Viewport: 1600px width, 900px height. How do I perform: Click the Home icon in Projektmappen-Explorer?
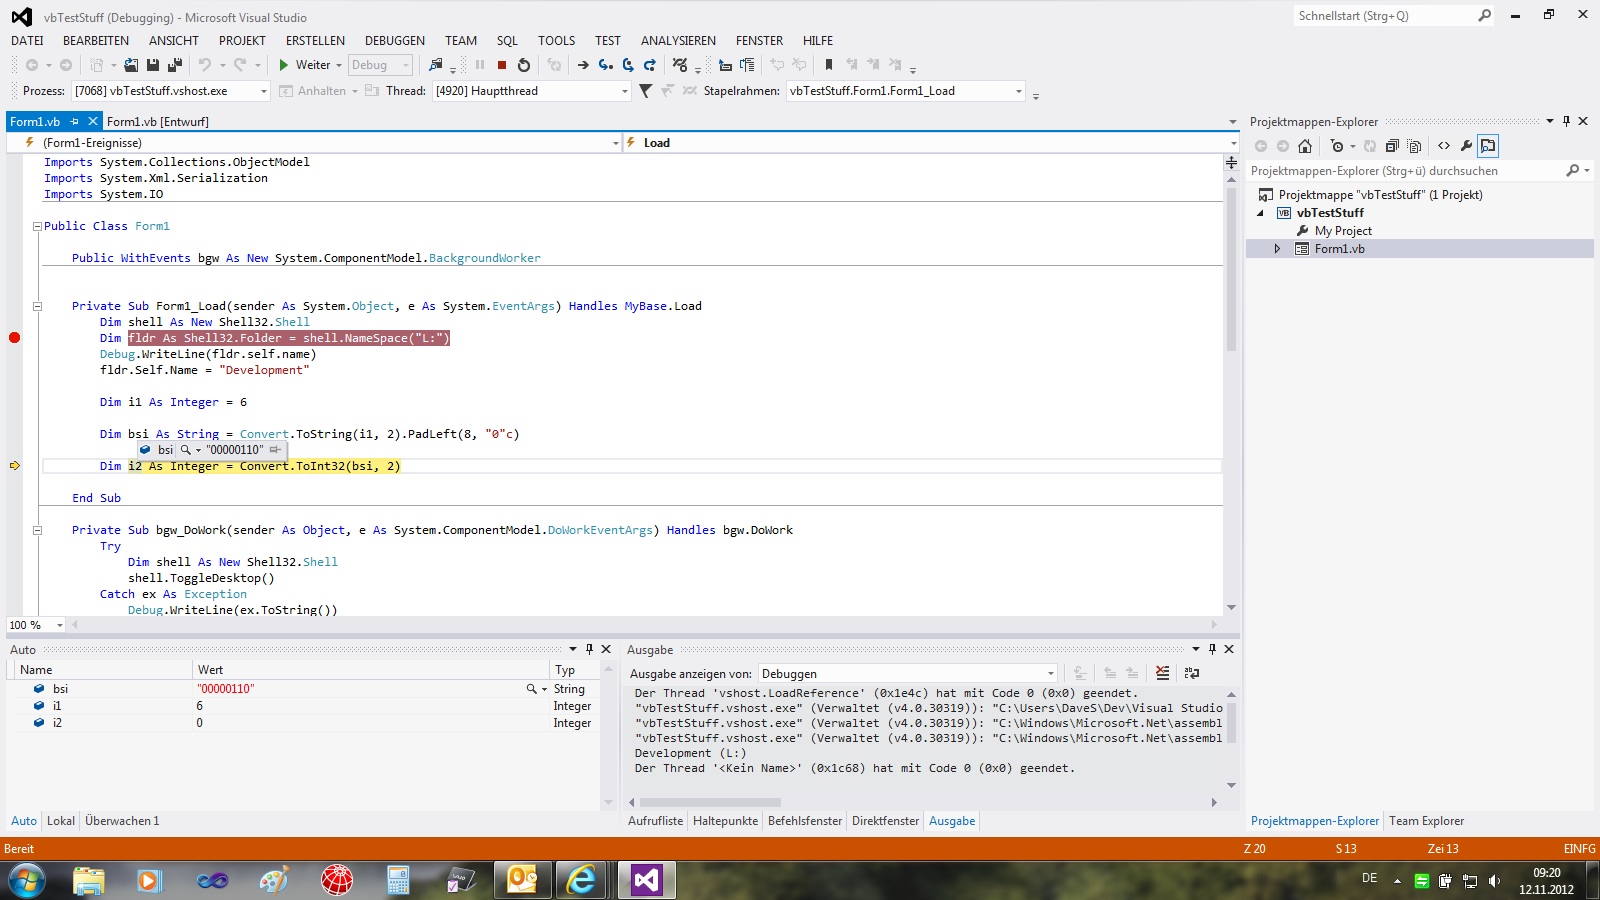tap(1305, 146)
